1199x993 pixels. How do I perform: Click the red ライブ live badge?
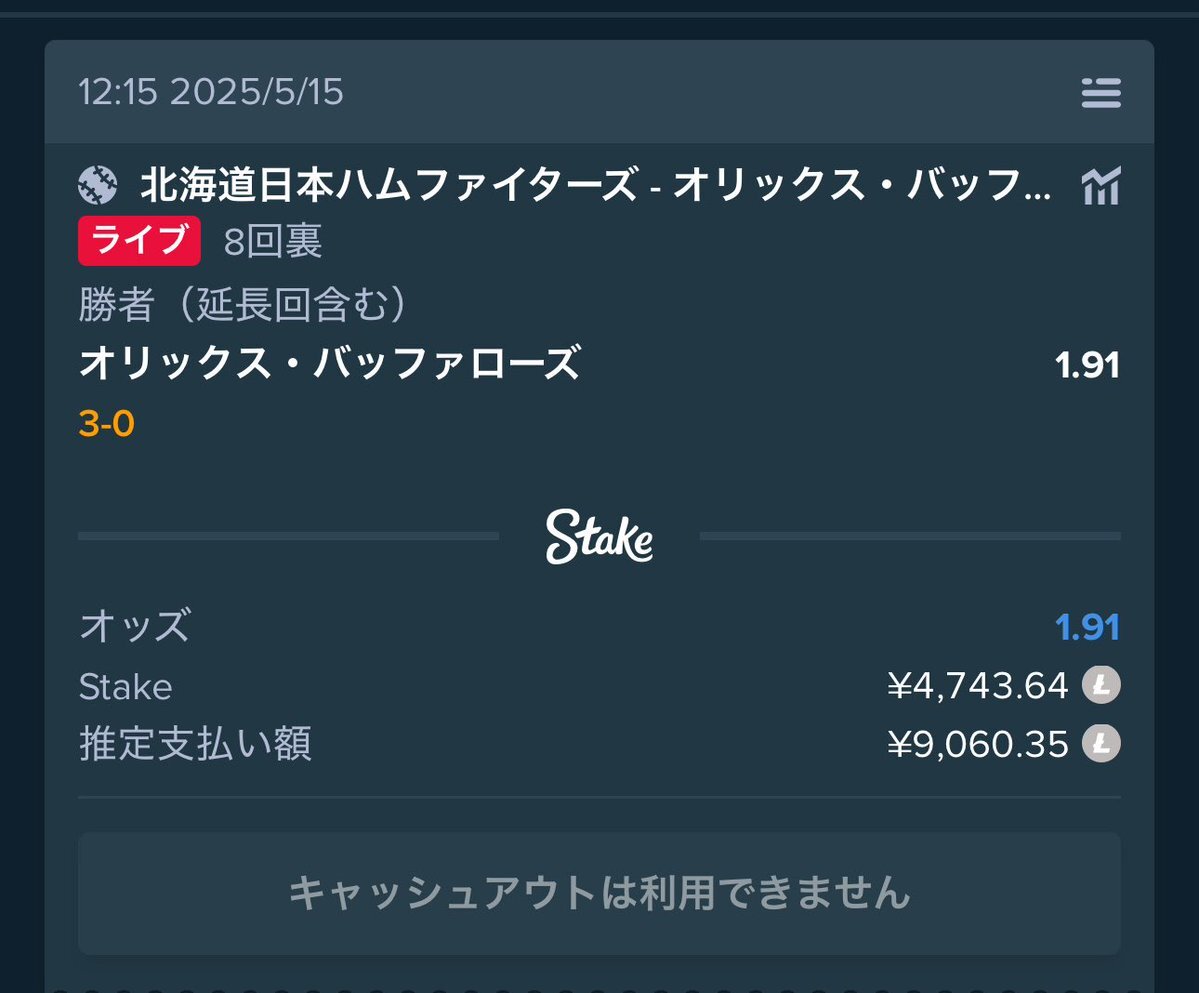[x=139, y=240]
